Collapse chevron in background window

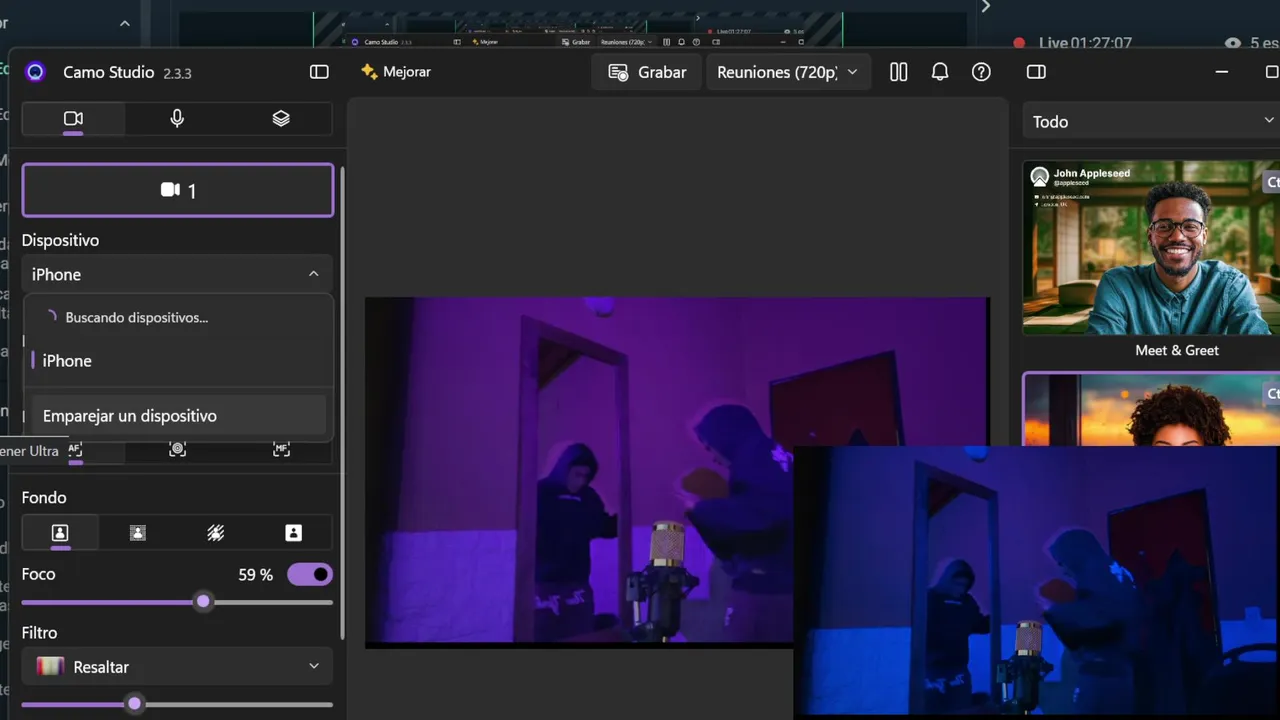[125, 23]
